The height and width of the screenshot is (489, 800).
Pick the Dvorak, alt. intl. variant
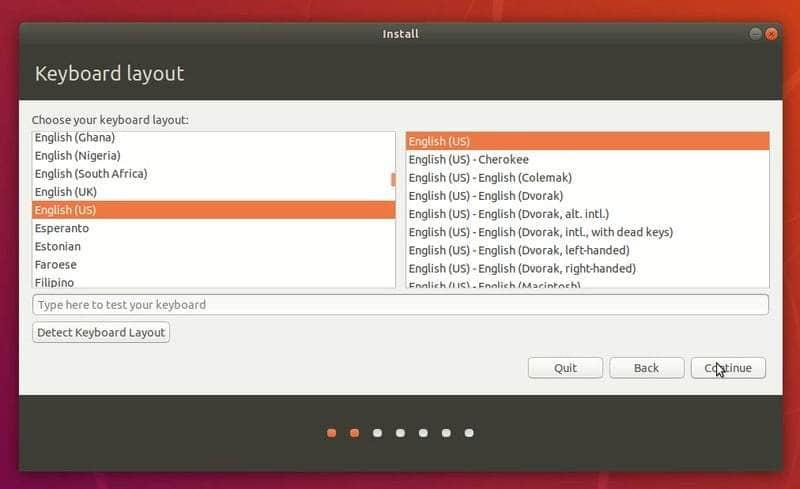tap(508, 213)
